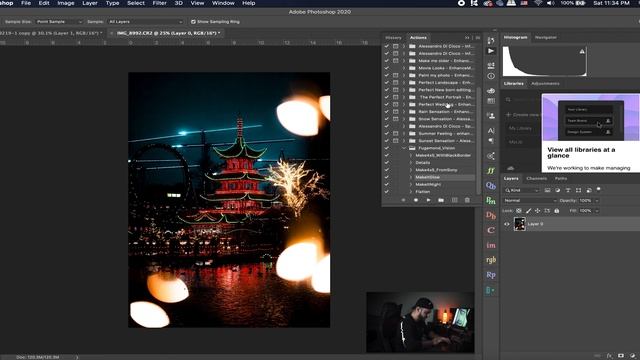Screen dimensions: 640x360
Task: Open the red 'Db' extension panel icon
Action: 491,215
